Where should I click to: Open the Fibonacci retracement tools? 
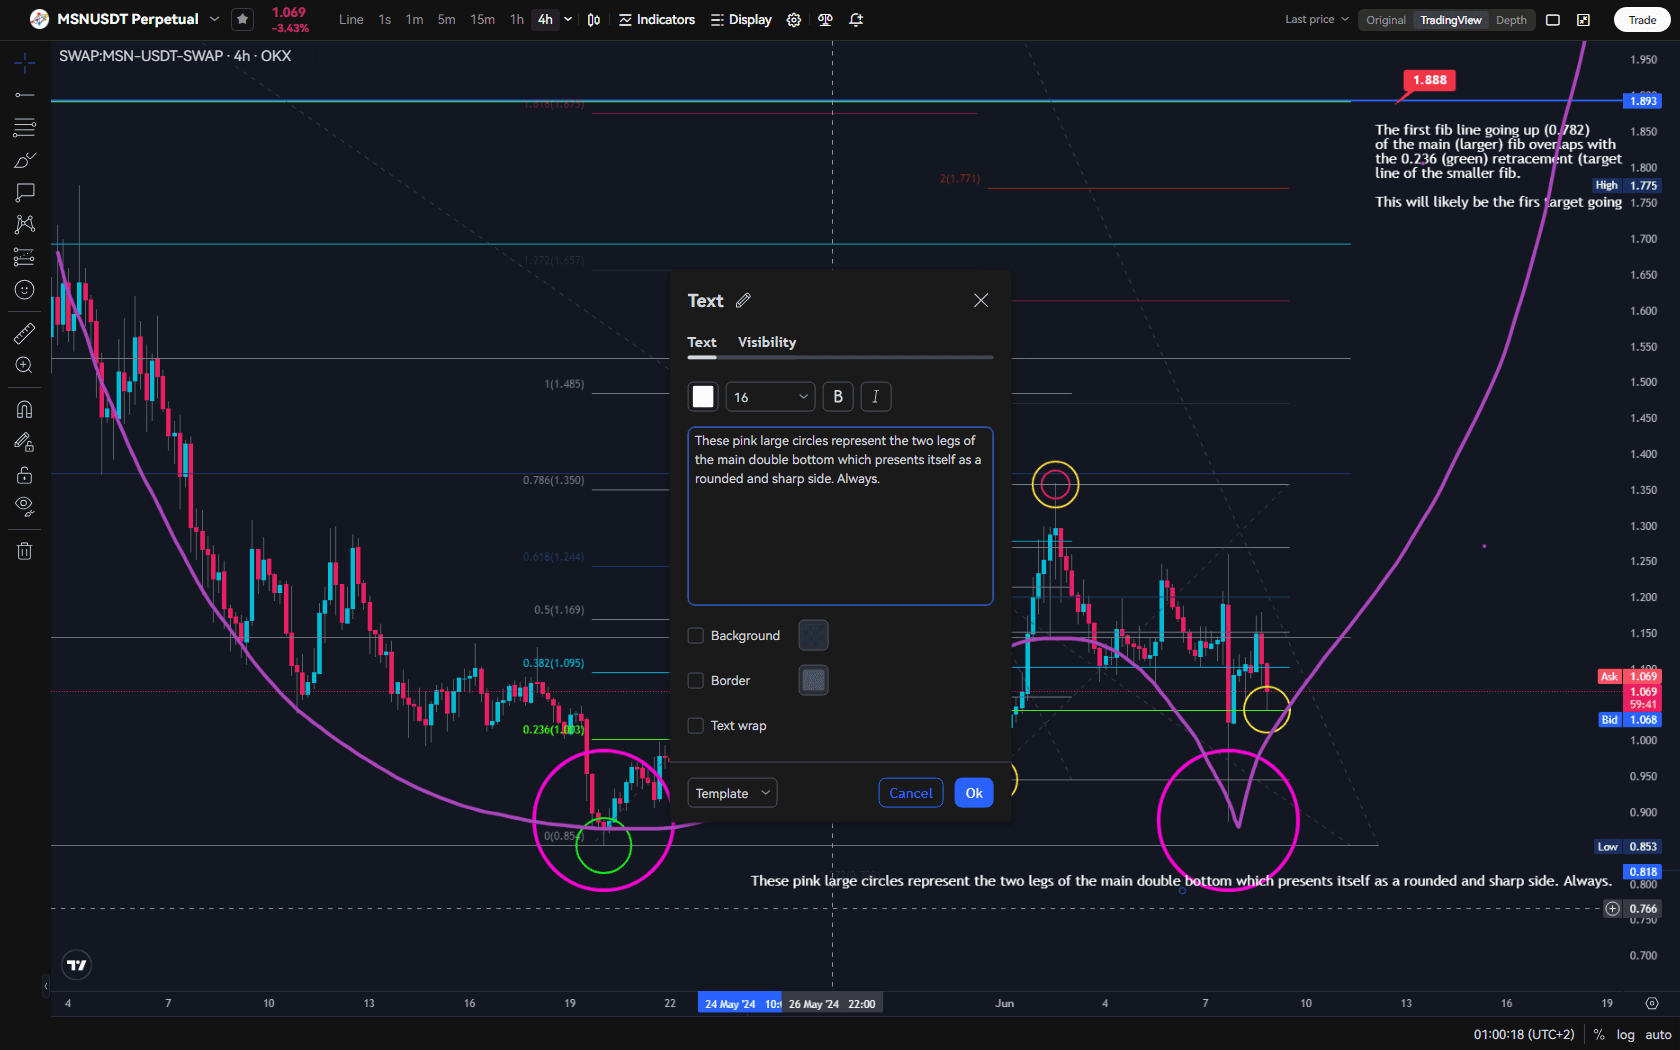coord(25,127)
